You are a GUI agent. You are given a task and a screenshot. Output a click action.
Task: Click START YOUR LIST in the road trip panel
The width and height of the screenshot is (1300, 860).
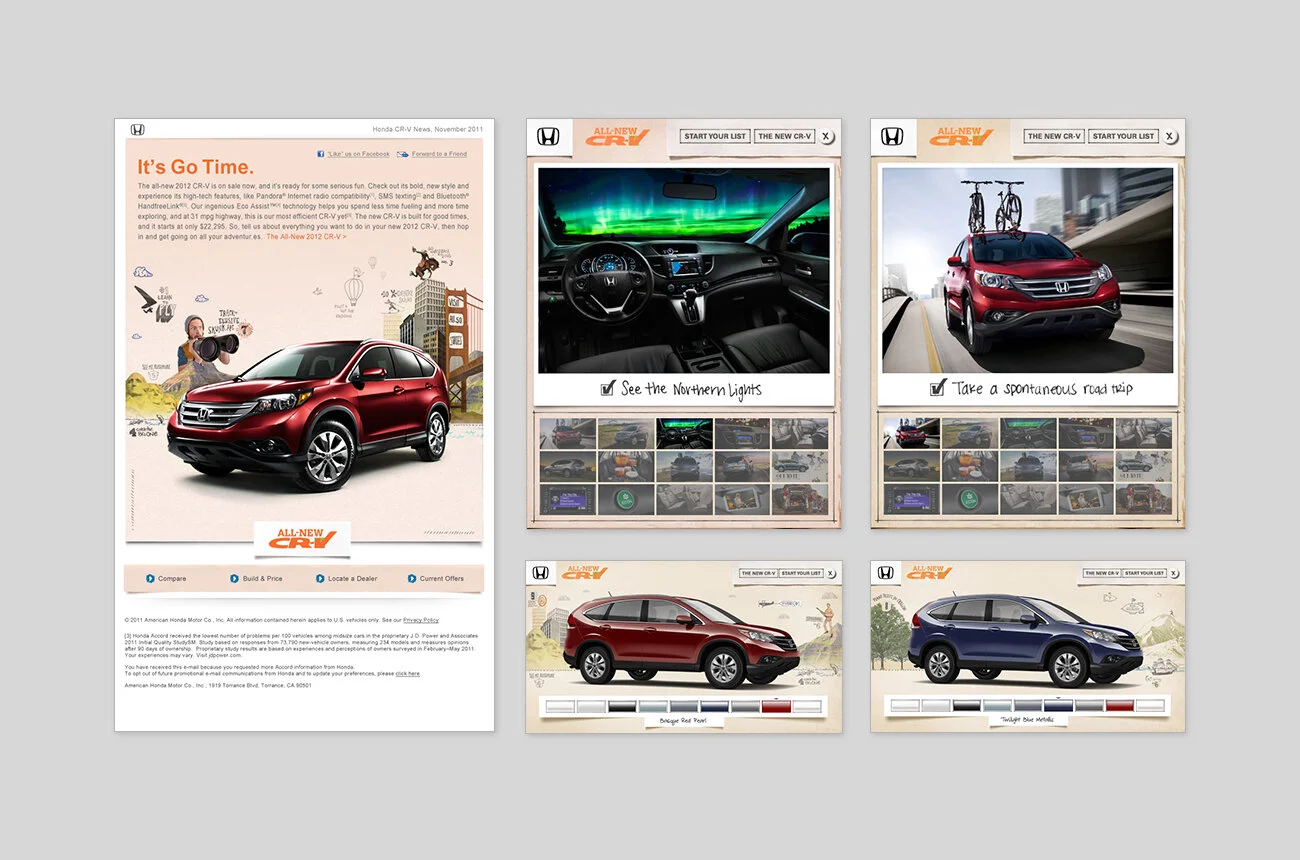(x=1123, y=136)
